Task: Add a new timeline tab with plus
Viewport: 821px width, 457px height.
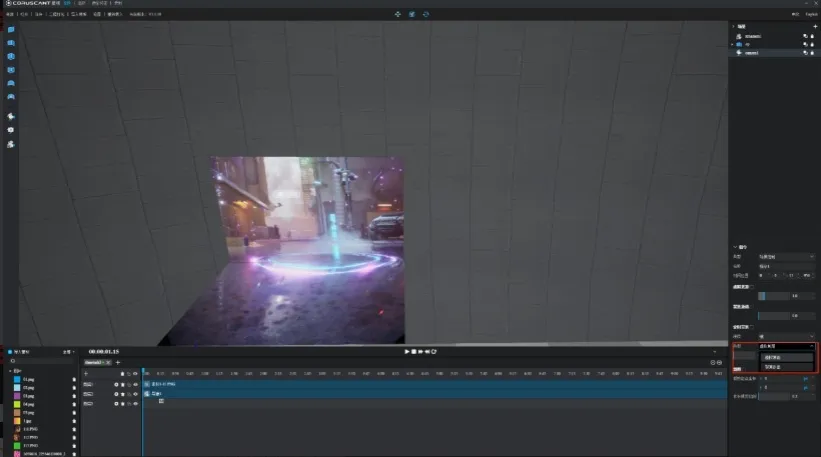Action: [x=118, y=362]
